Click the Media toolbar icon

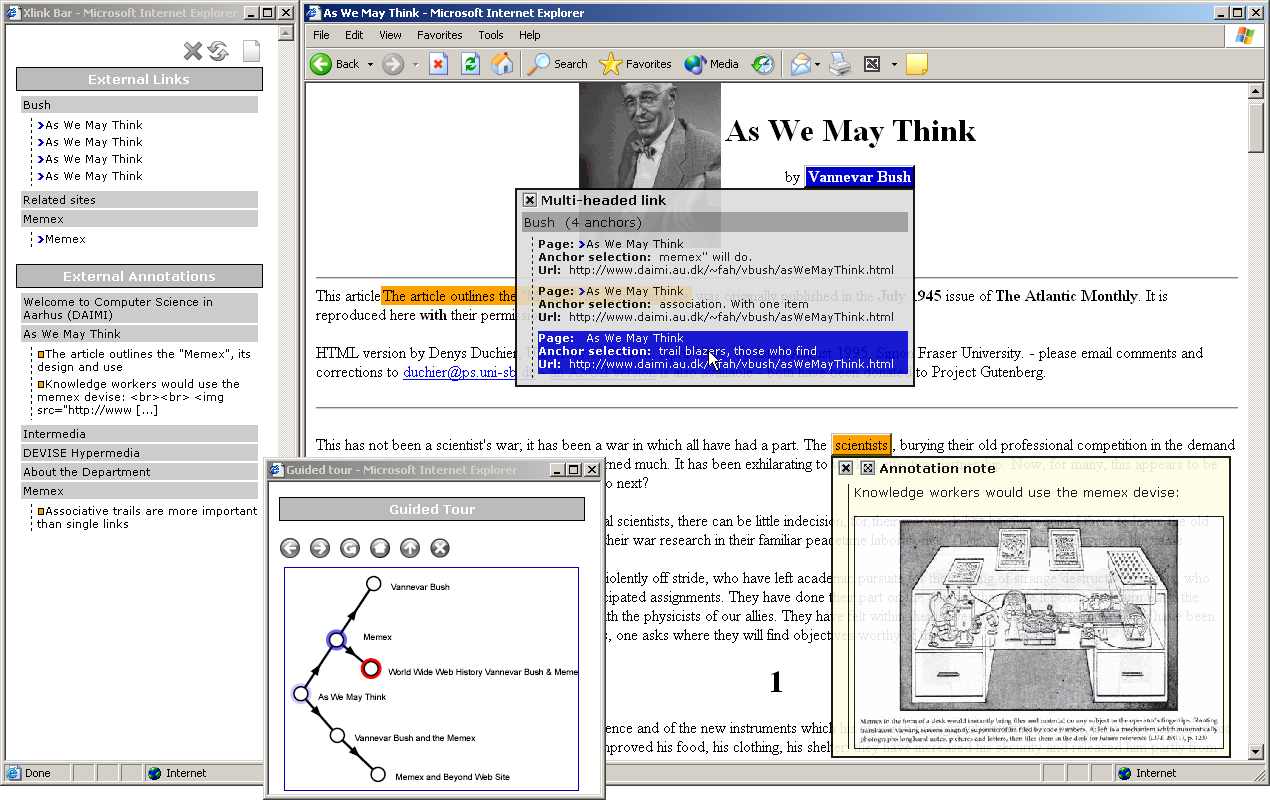click(x=710, y=63)
